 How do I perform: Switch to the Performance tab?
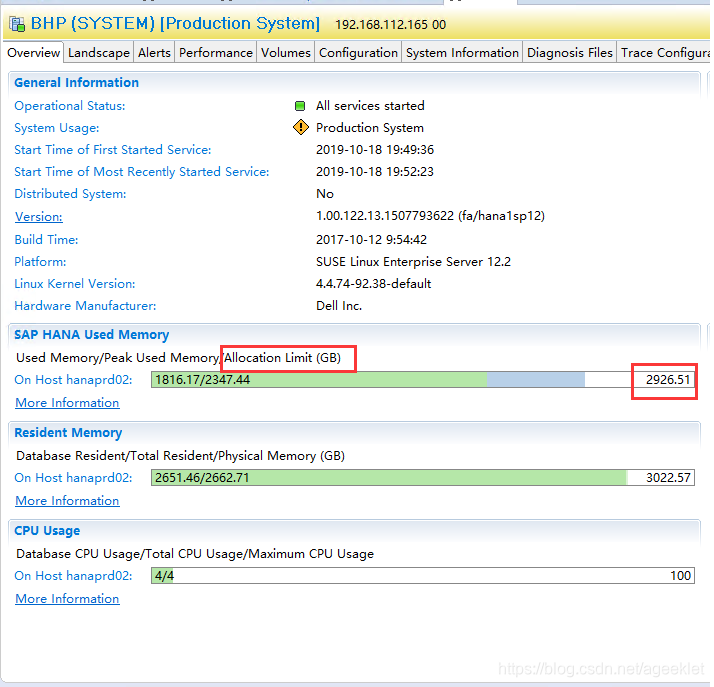point(216,53)
